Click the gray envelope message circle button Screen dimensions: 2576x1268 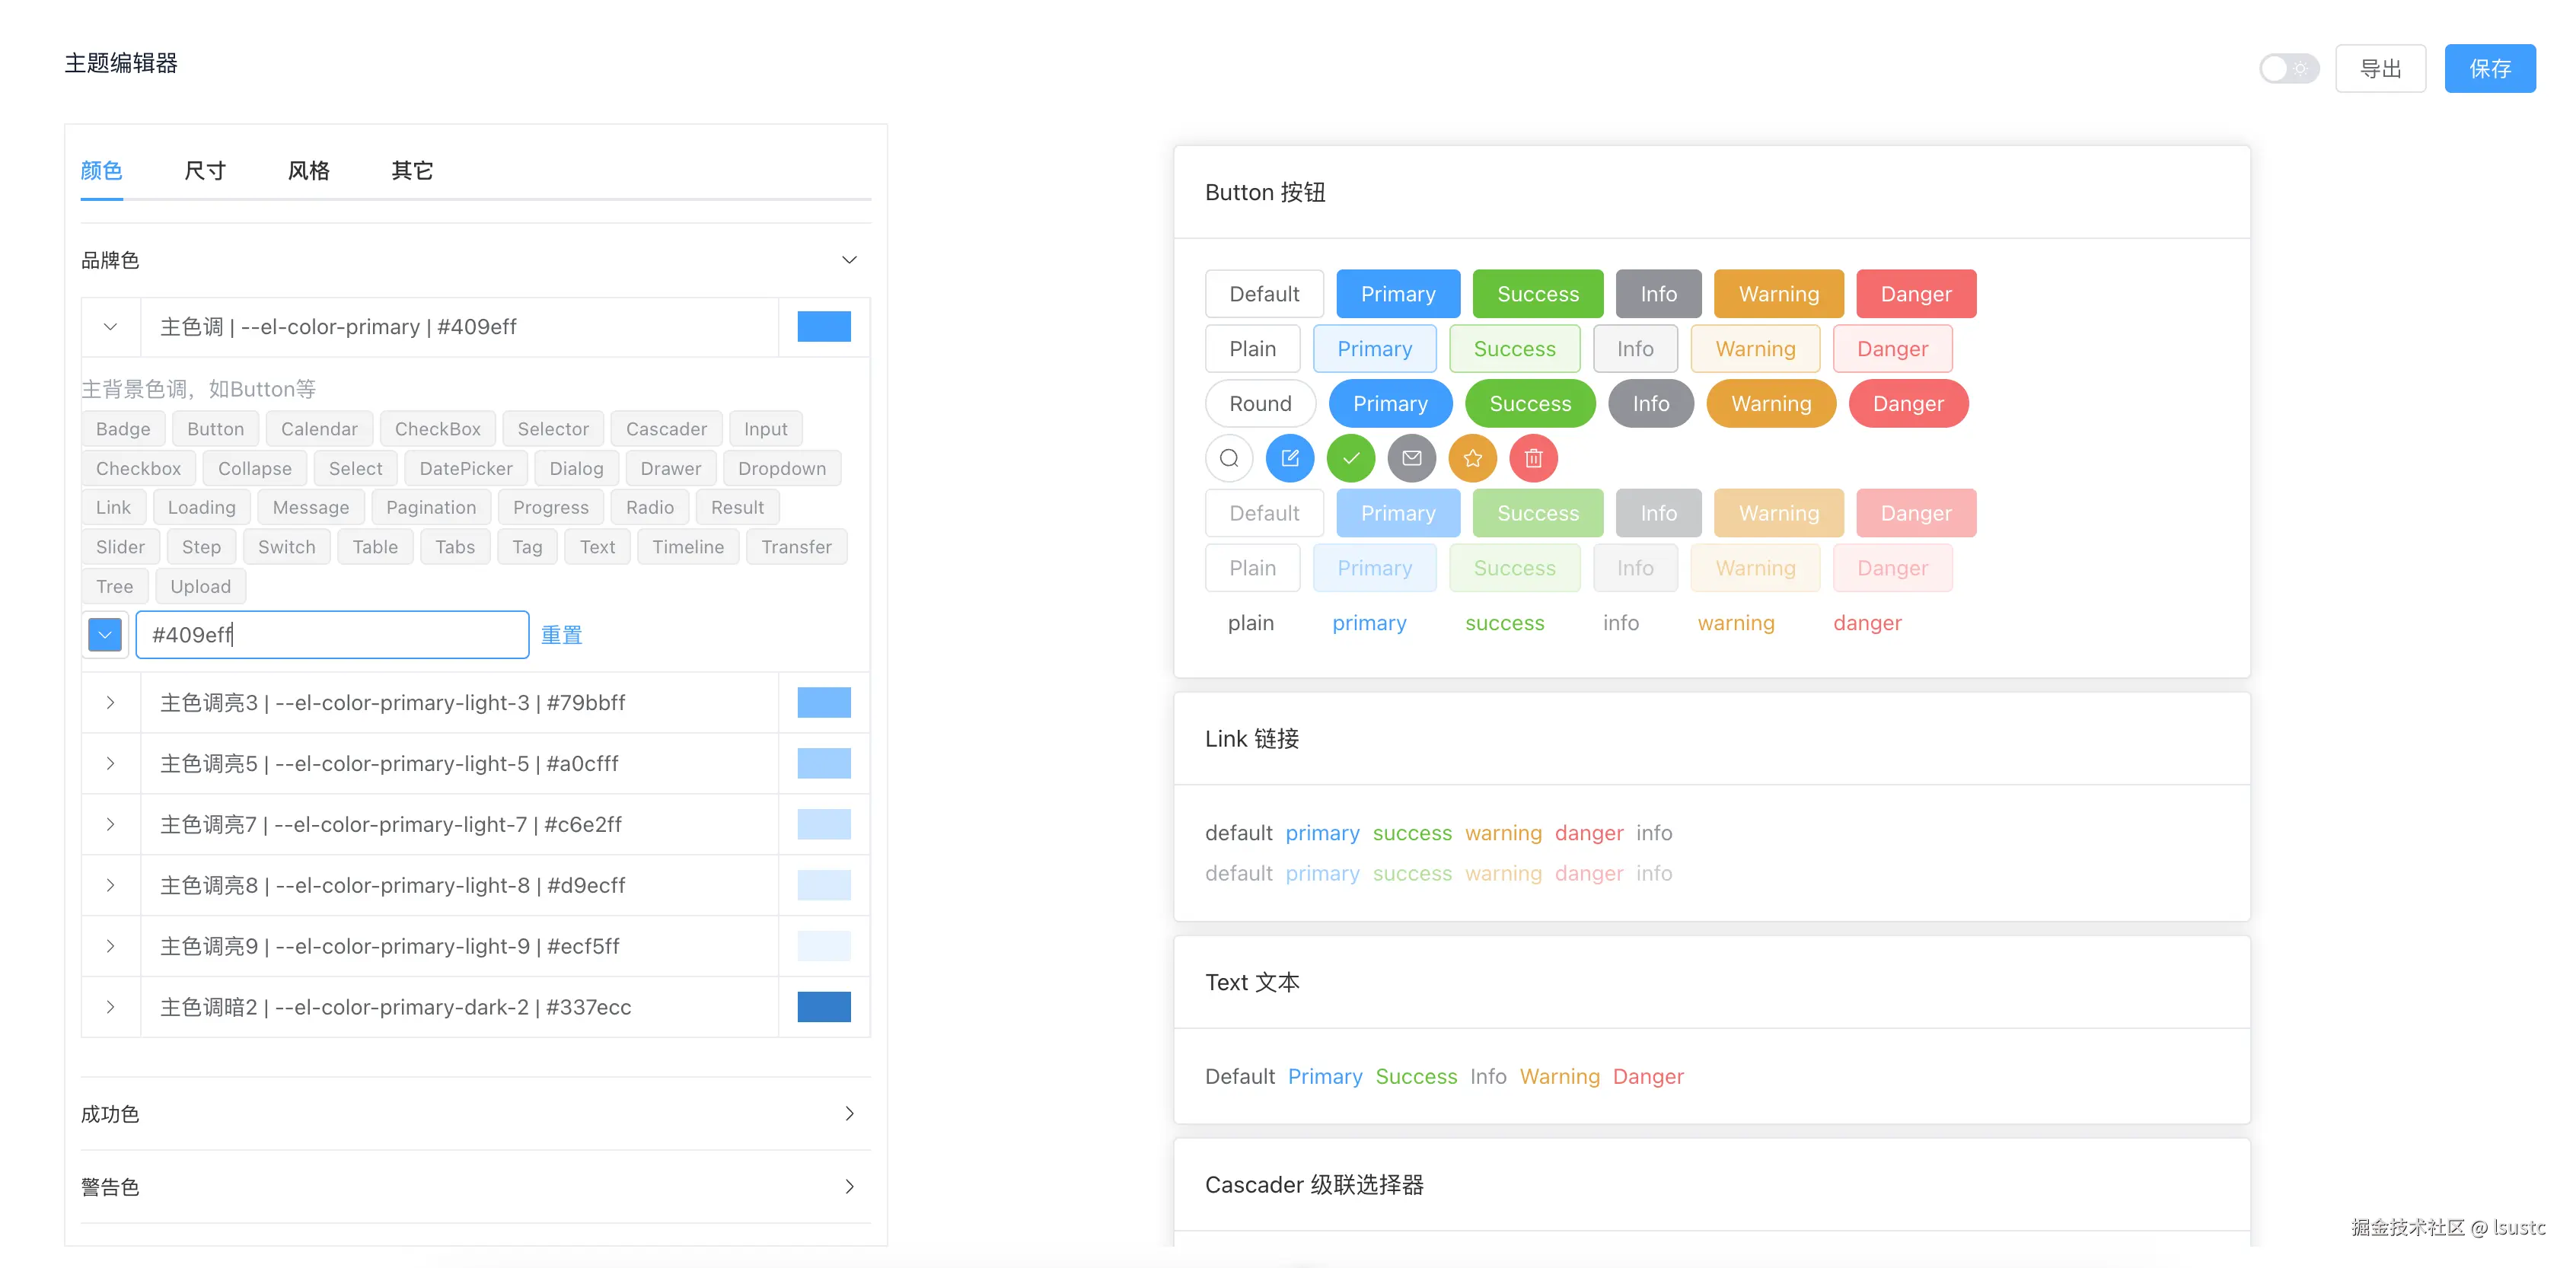[1411, 458]
